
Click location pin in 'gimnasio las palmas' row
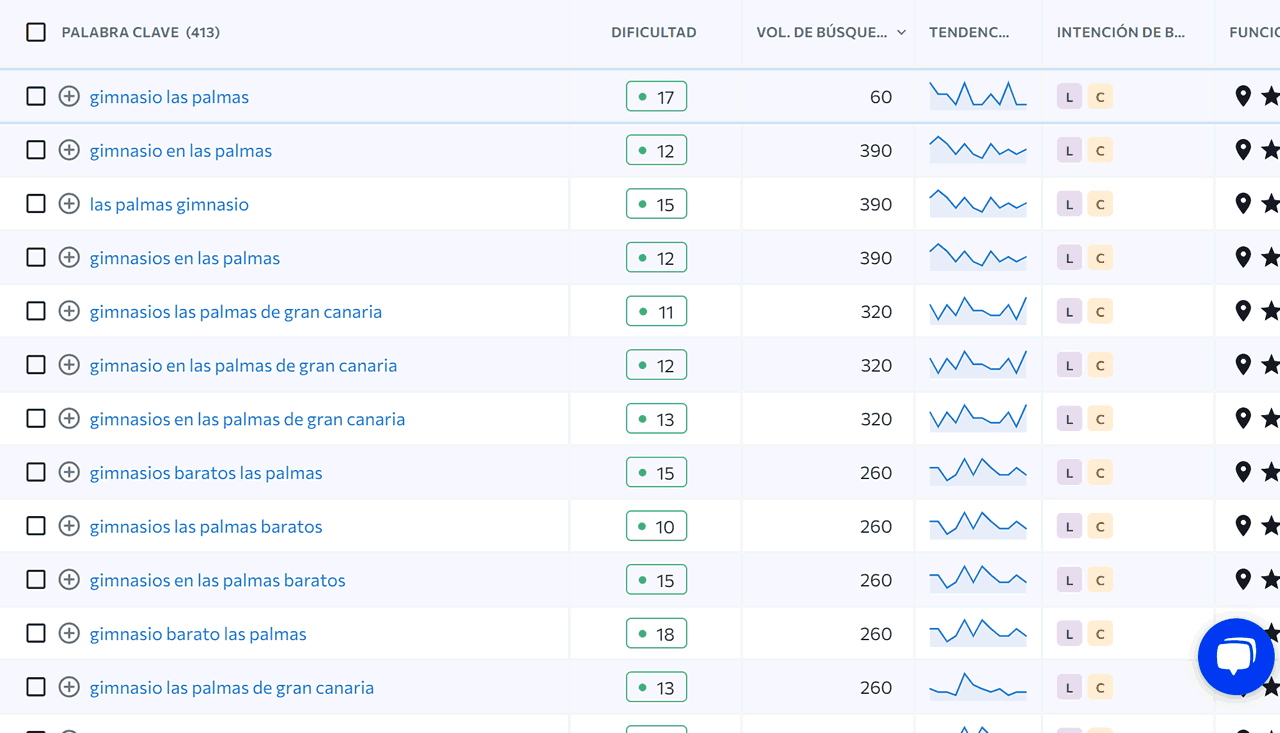click(1243, 96)
